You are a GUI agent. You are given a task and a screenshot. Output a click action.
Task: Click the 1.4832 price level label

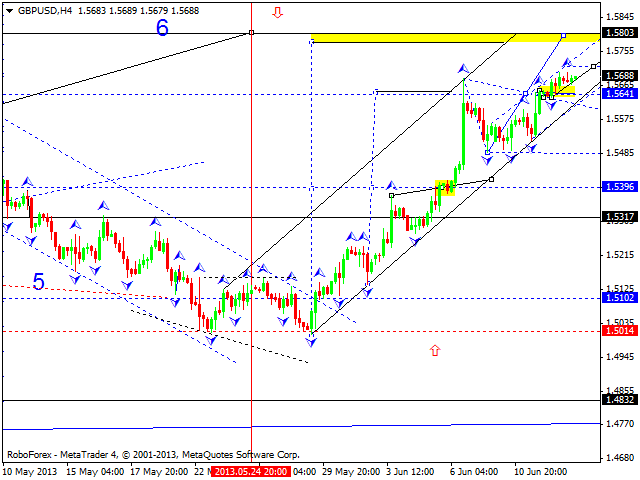[x=621, y=400]
